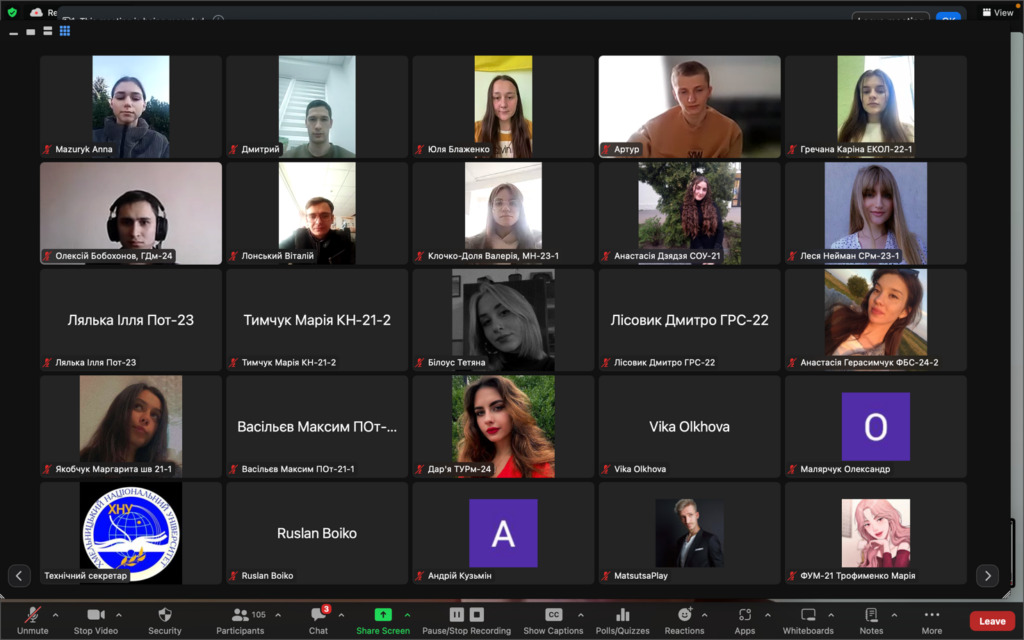Go to next page of participants

click(x=987, y=575)
